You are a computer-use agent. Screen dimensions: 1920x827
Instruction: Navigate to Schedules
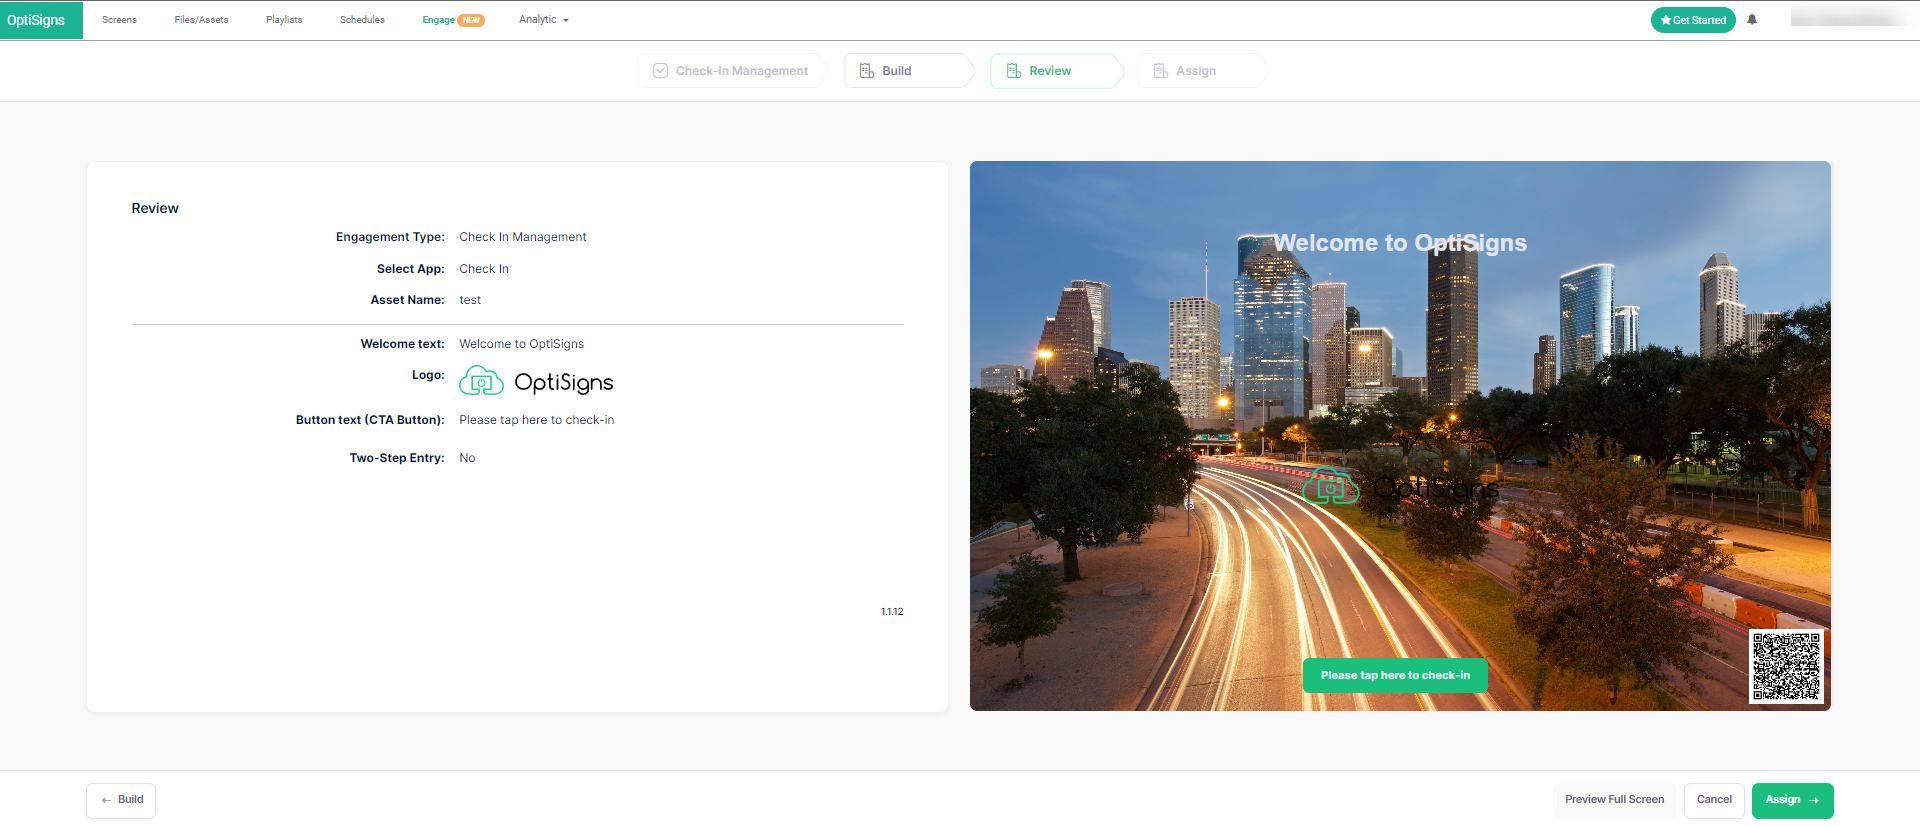[x=362, y=20]
